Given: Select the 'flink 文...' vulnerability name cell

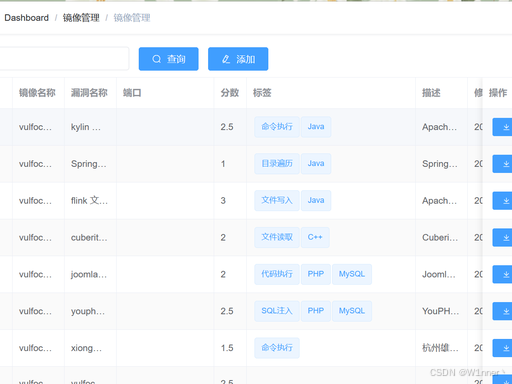Looking at the screenshot, I should click(x=89, y=201).
